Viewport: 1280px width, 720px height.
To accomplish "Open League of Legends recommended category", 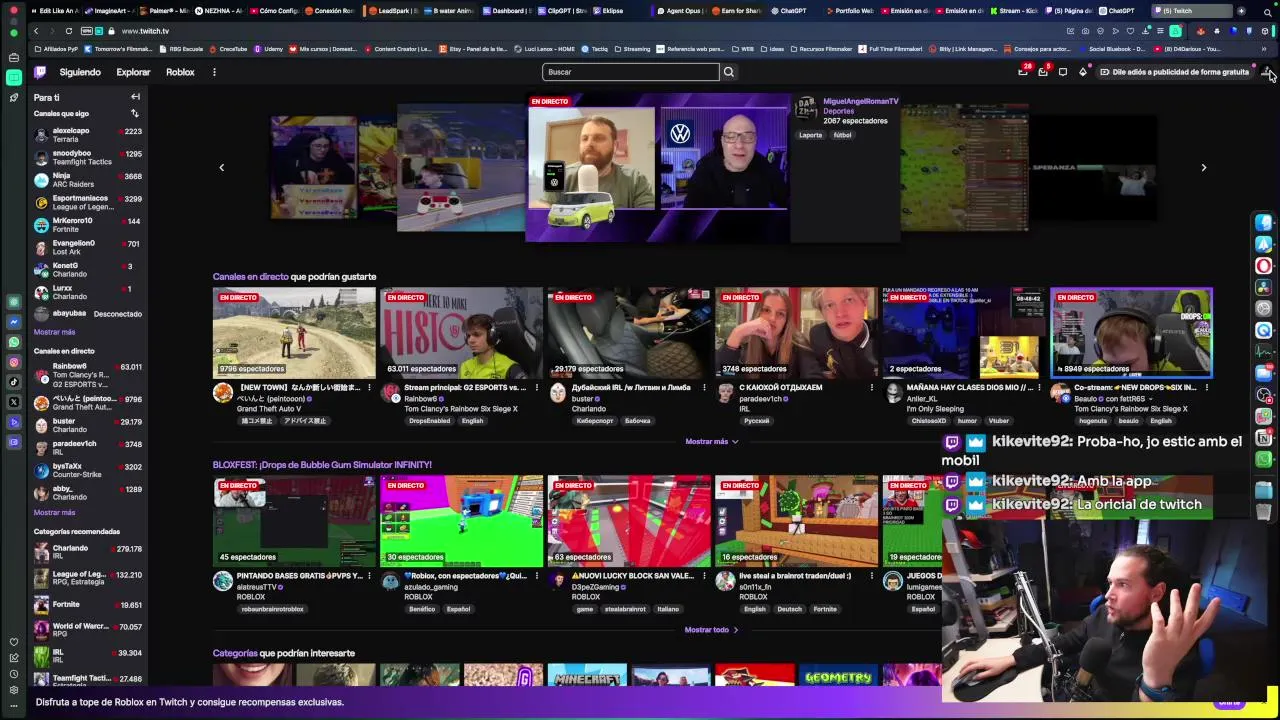I will 87,578.
